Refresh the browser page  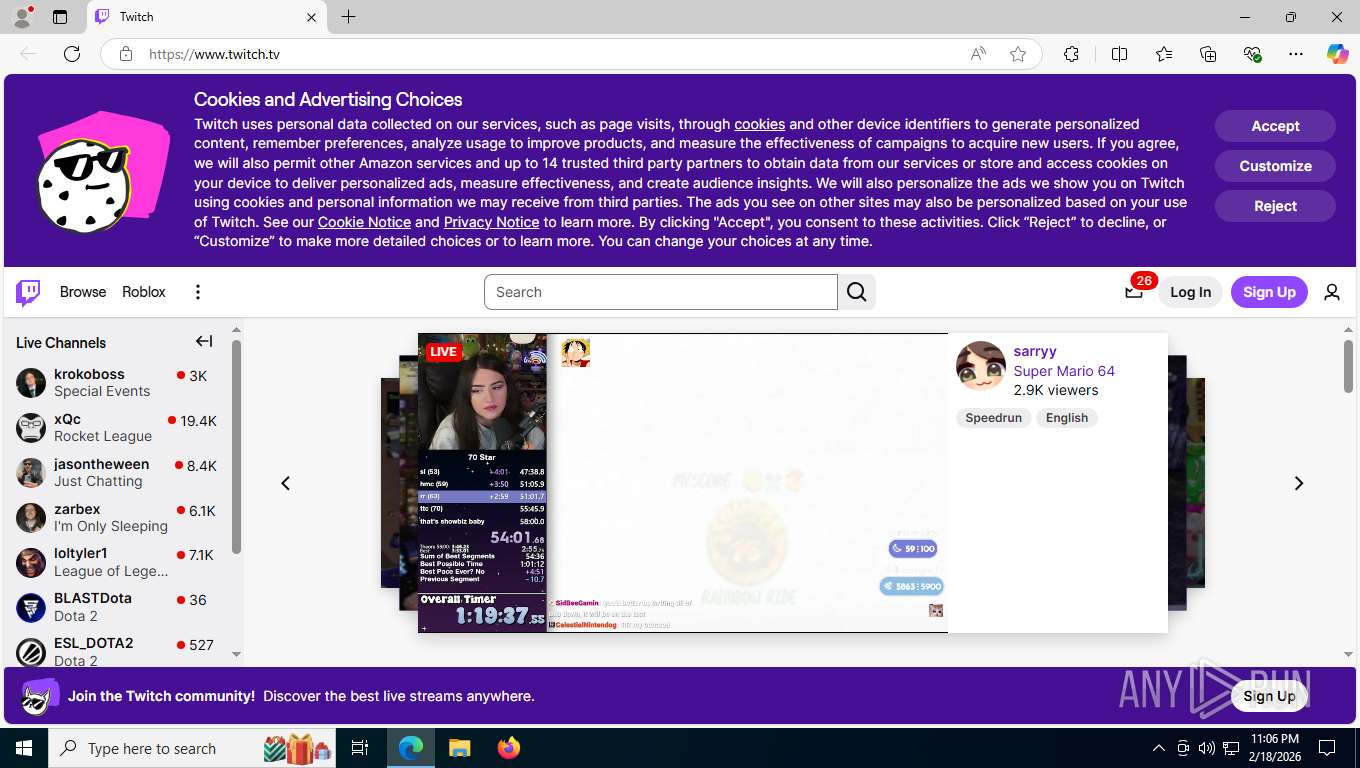[x=72, y=54]
